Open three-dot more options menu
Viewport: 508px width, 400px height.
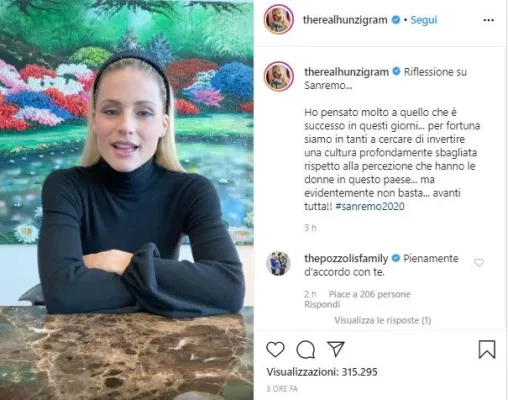pyautogui.click(x=488, y=20)
